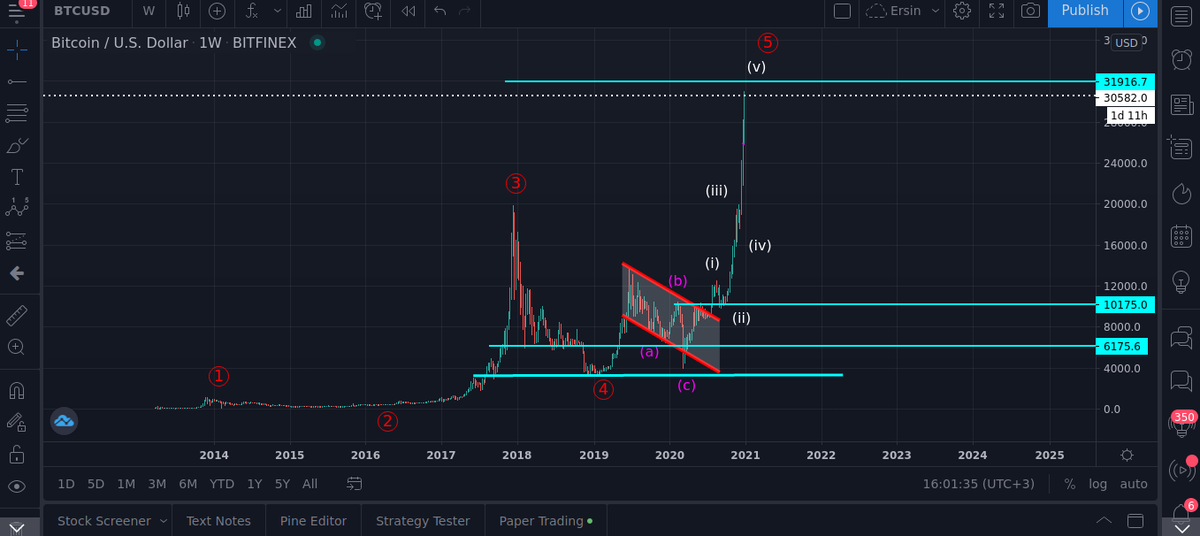Set the chart range to 1M
This screenshot has width=1200, height=536.
pyautogui.click(x=126, y=484)
